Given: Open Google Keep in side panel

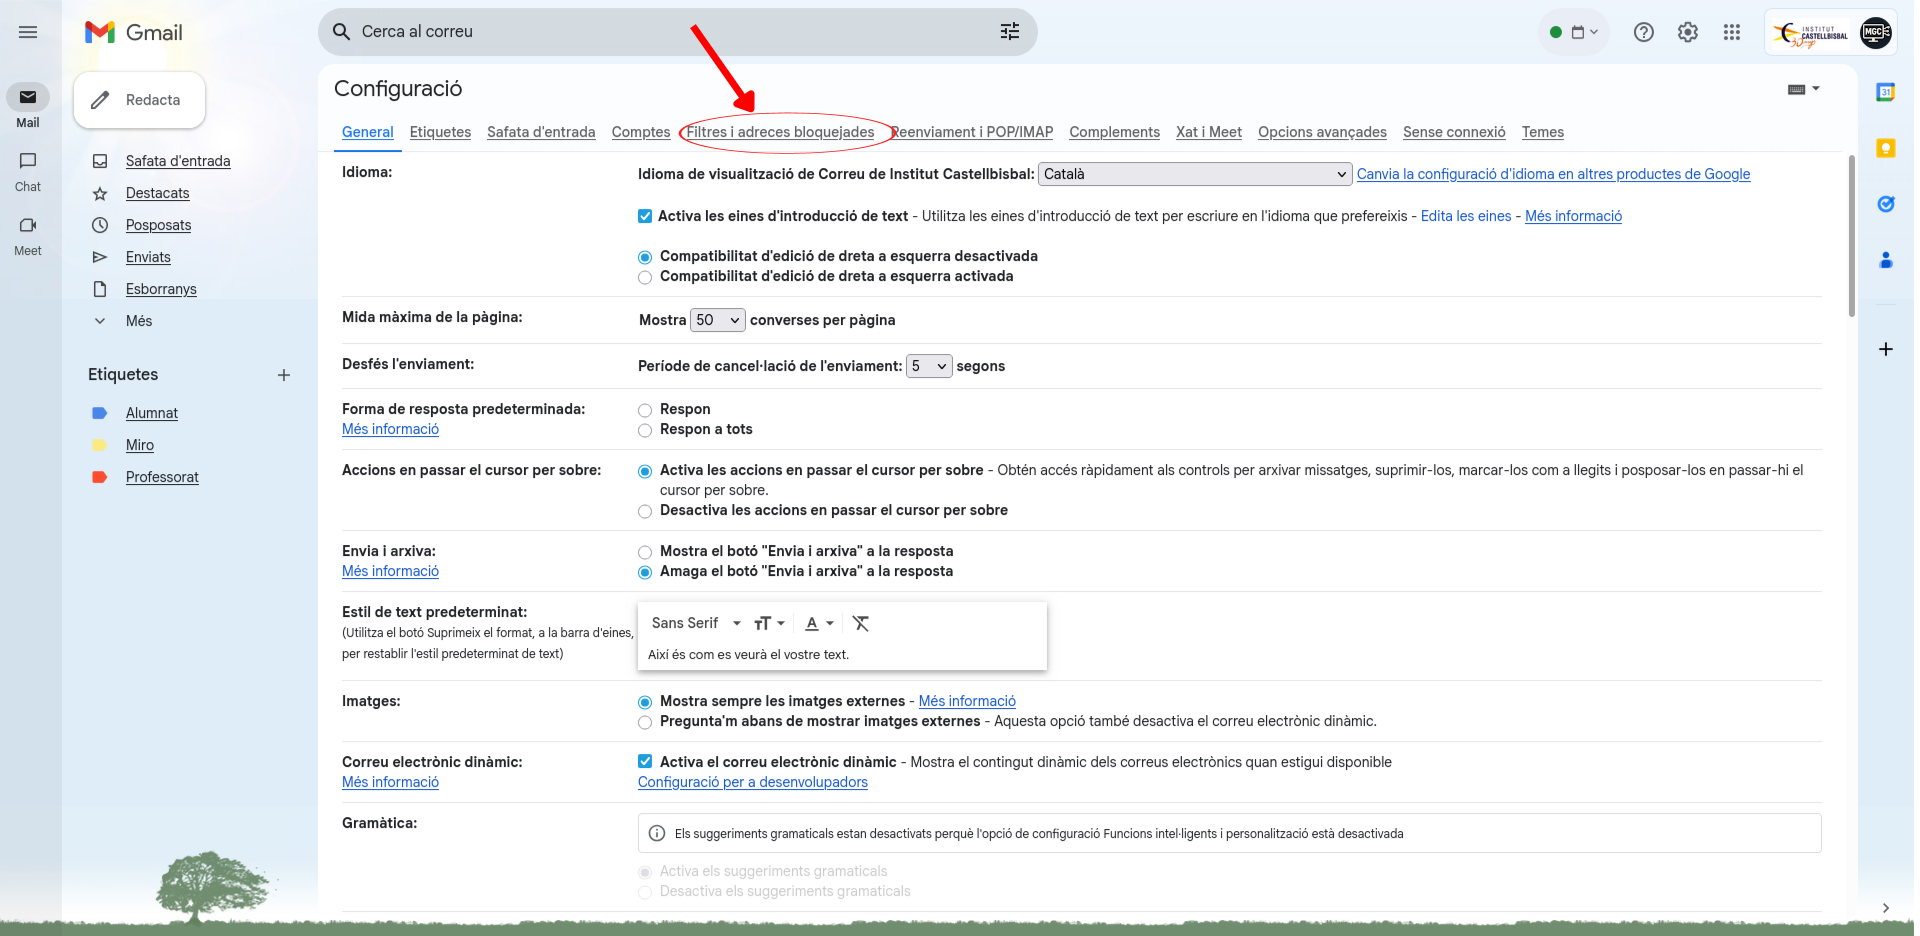Looking at the screenshot, I should [1885, 149].
